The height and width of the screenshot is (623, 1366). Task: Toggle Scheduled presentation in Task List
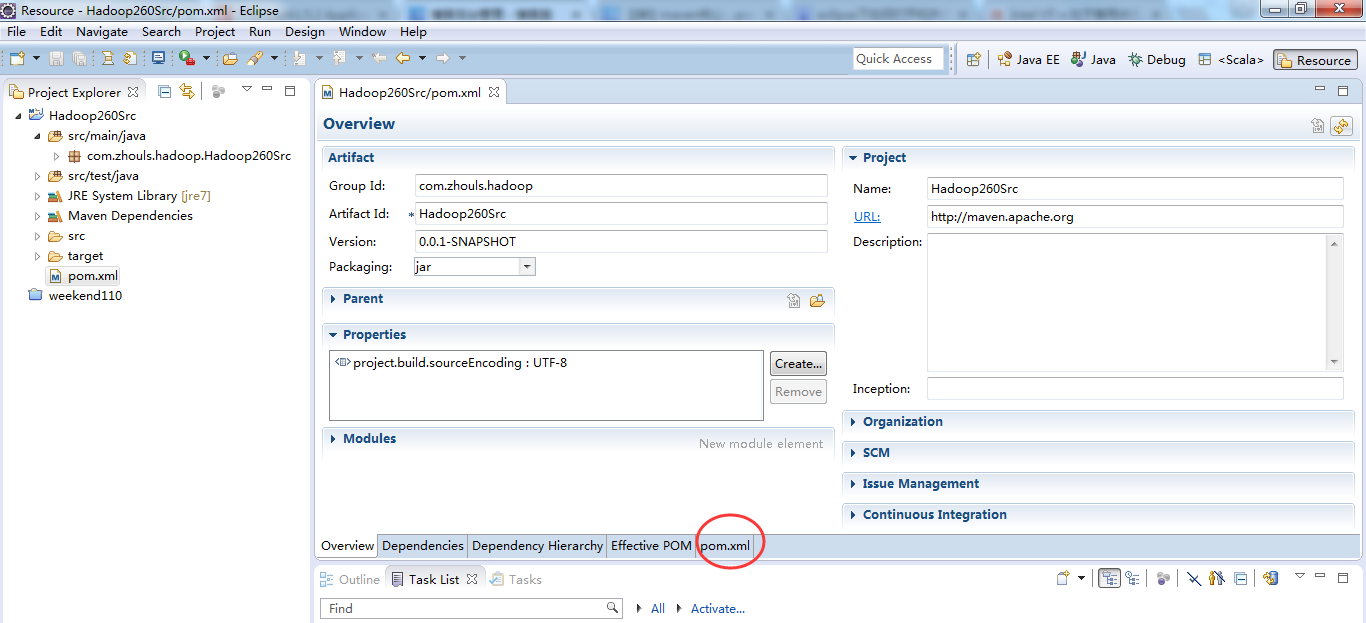click(1132, 578)
